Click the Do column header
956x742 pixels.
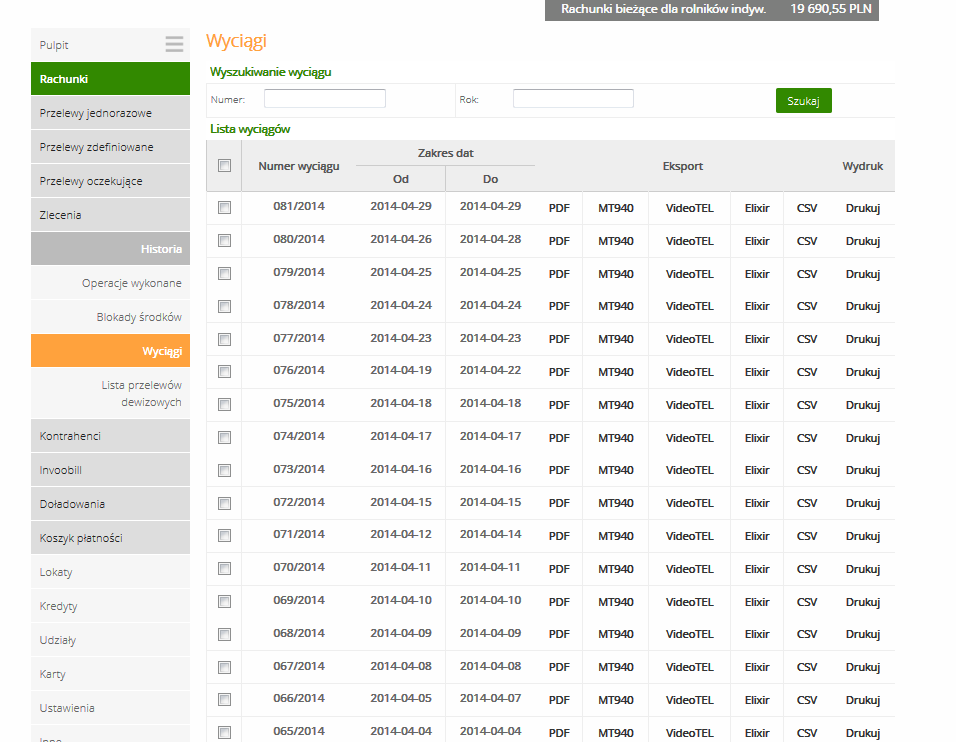490,179
